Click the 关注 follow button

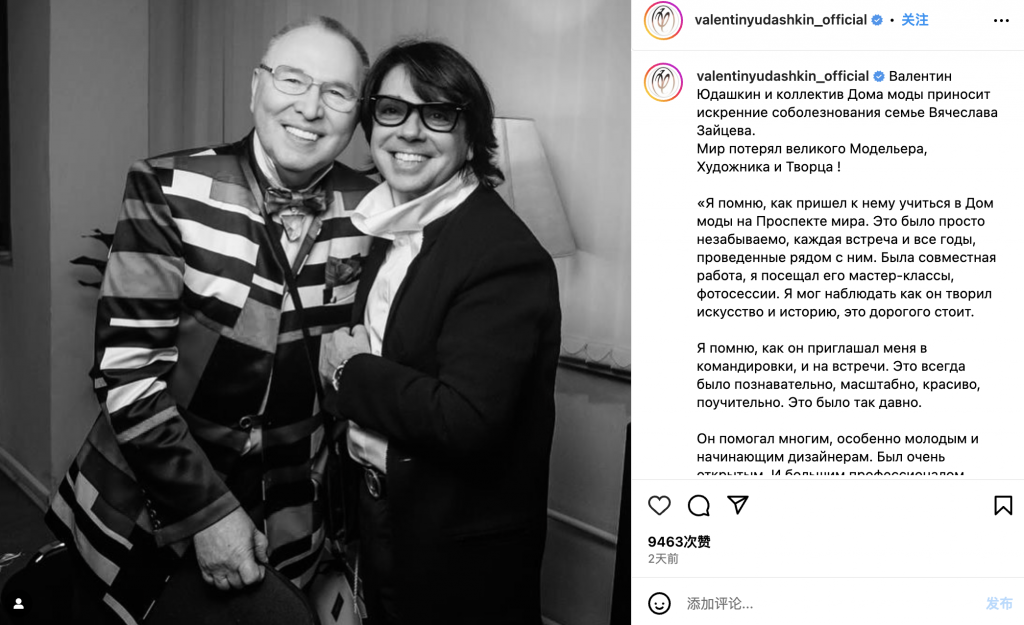point(915,20)
